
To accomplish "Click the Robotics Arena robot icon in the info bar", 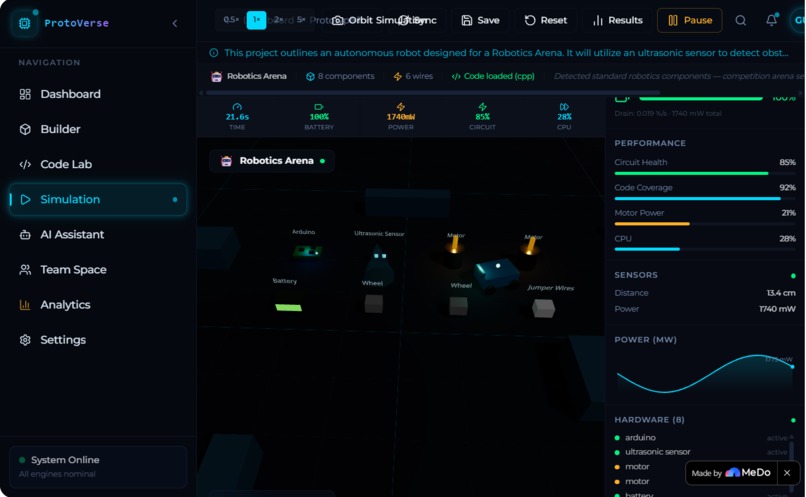I will pos(216,76).
